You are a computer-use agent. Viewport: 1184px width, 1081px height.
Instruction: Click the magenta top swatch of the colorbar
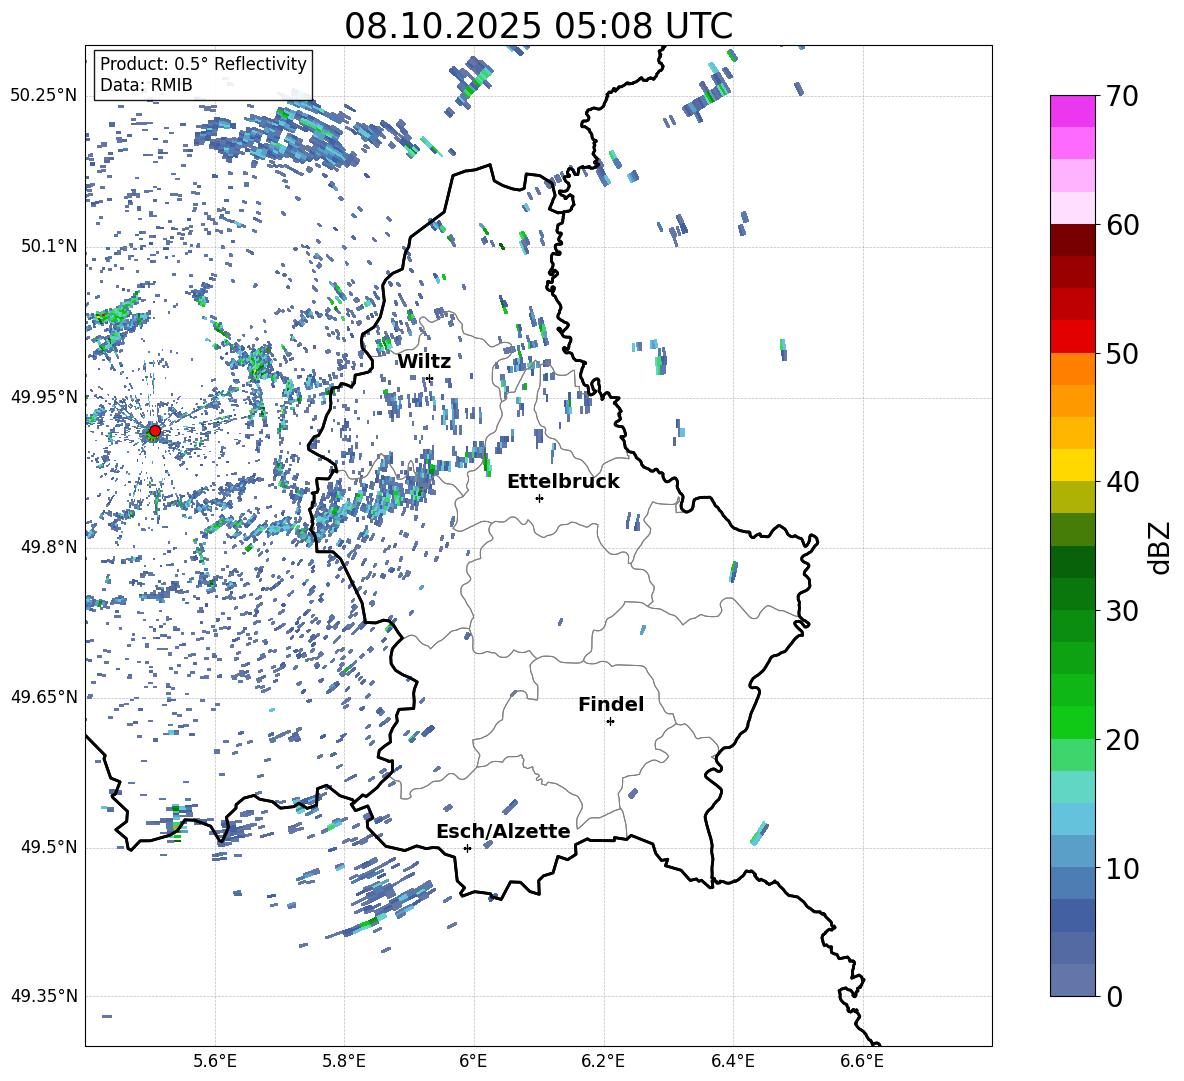point(1072,111)
